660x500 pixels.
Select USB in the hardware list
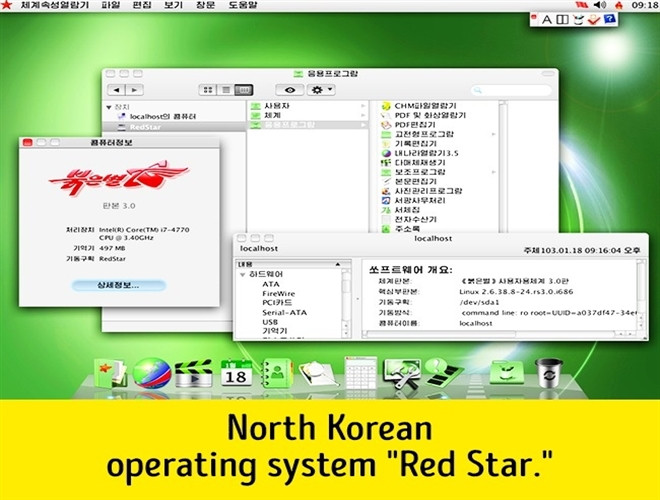[270, 322]
